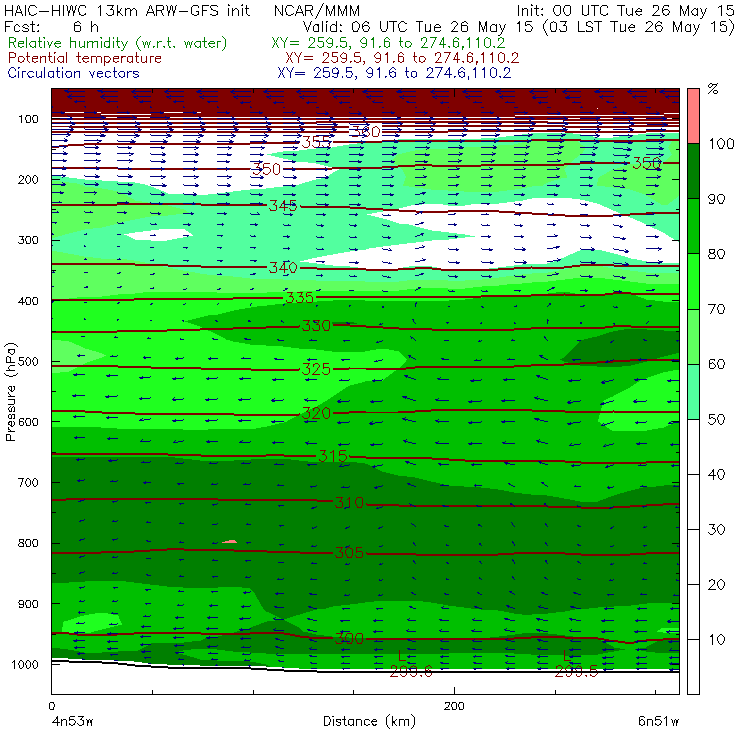Click the 'Circulation vectors' legend label
The width and height of the screenshot is (740, 740).
pos(73,73)
